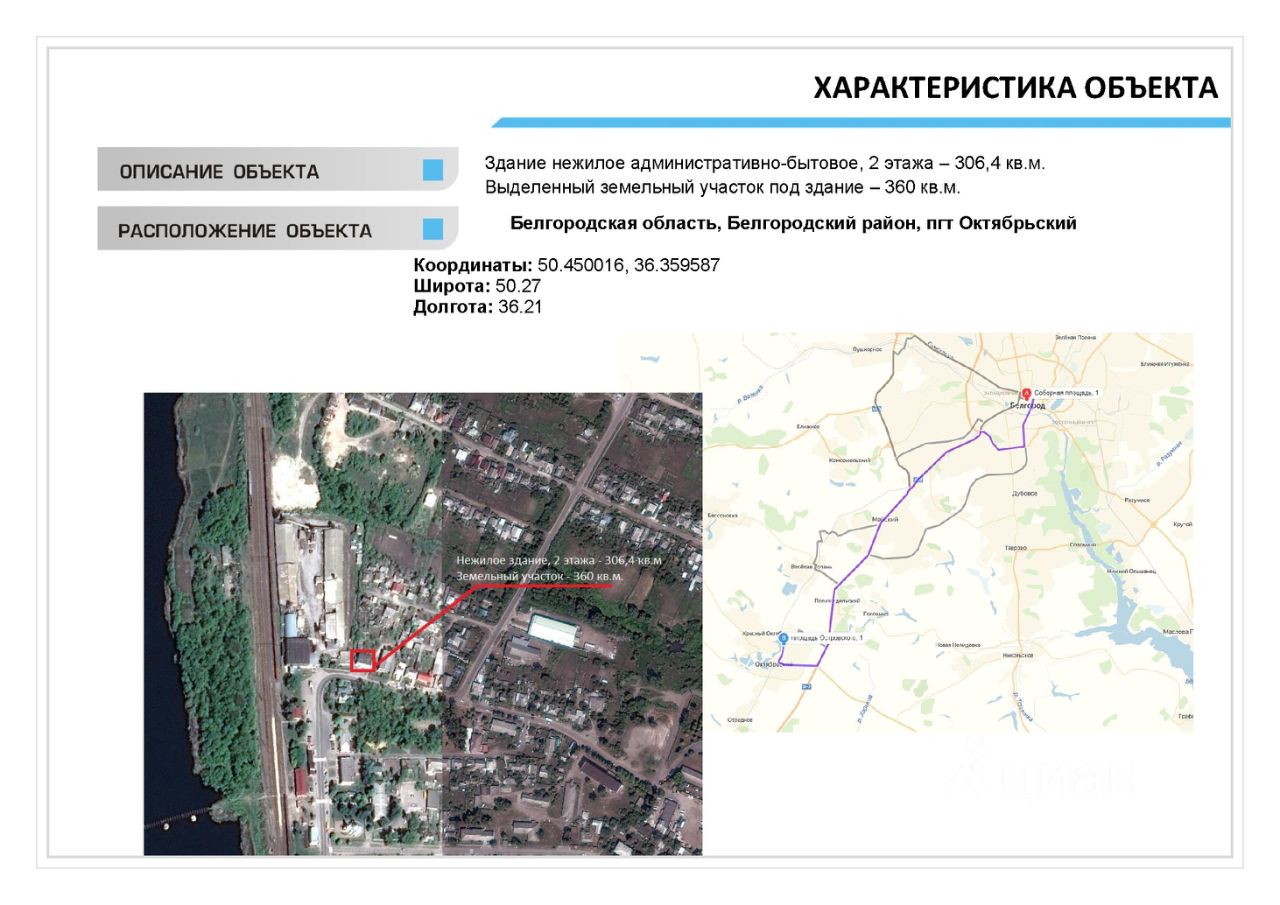Click the ХАРАКТЕРИСТИКА ОБЪЕКТА heading
The image size is (1280, 905).
click(1016, 88)
